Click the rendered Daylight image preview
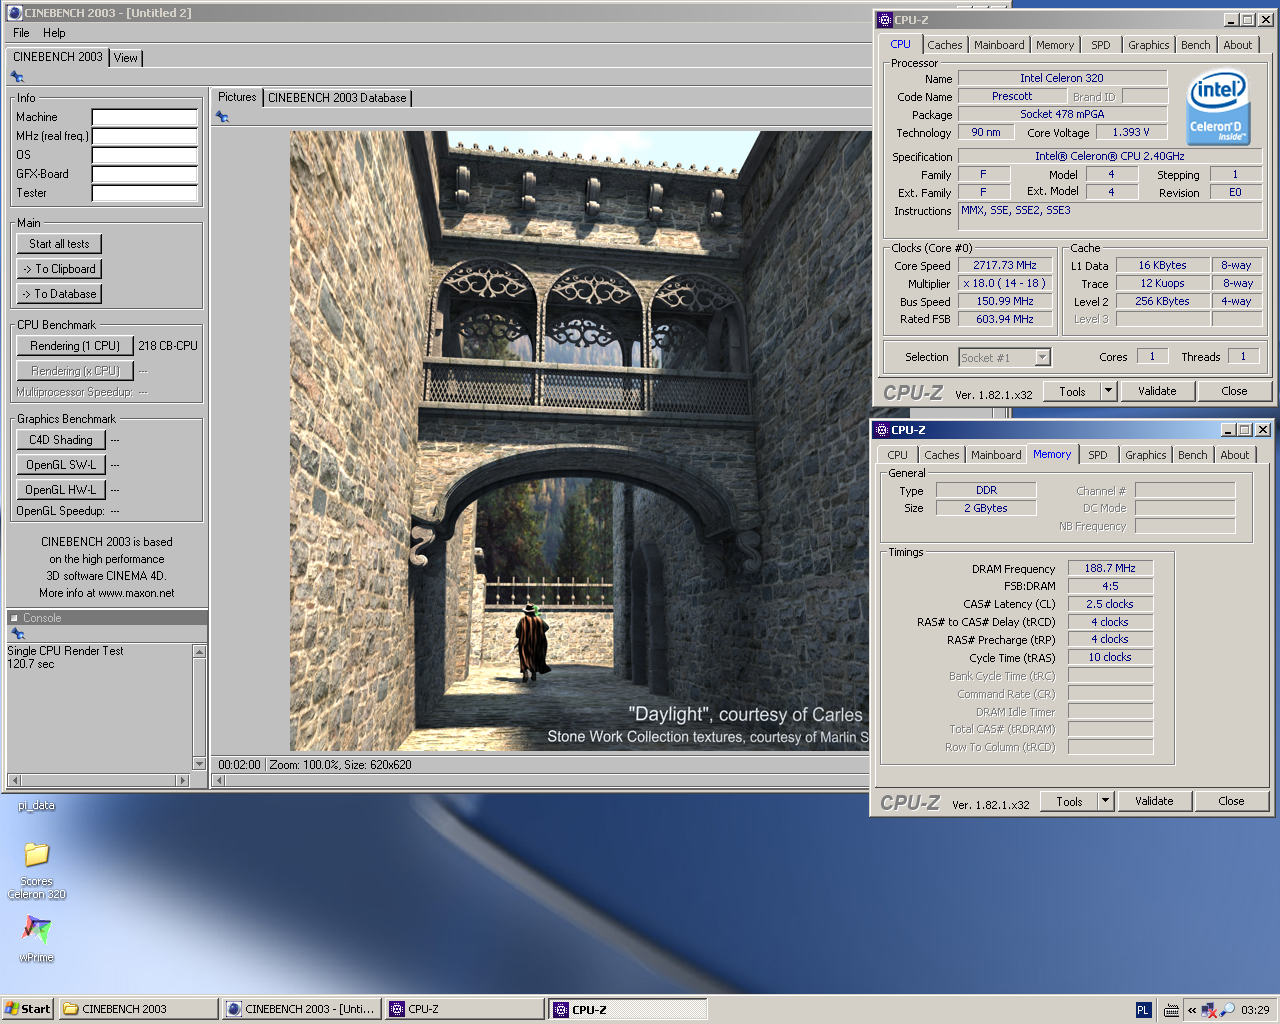 [x=580, y=441]
